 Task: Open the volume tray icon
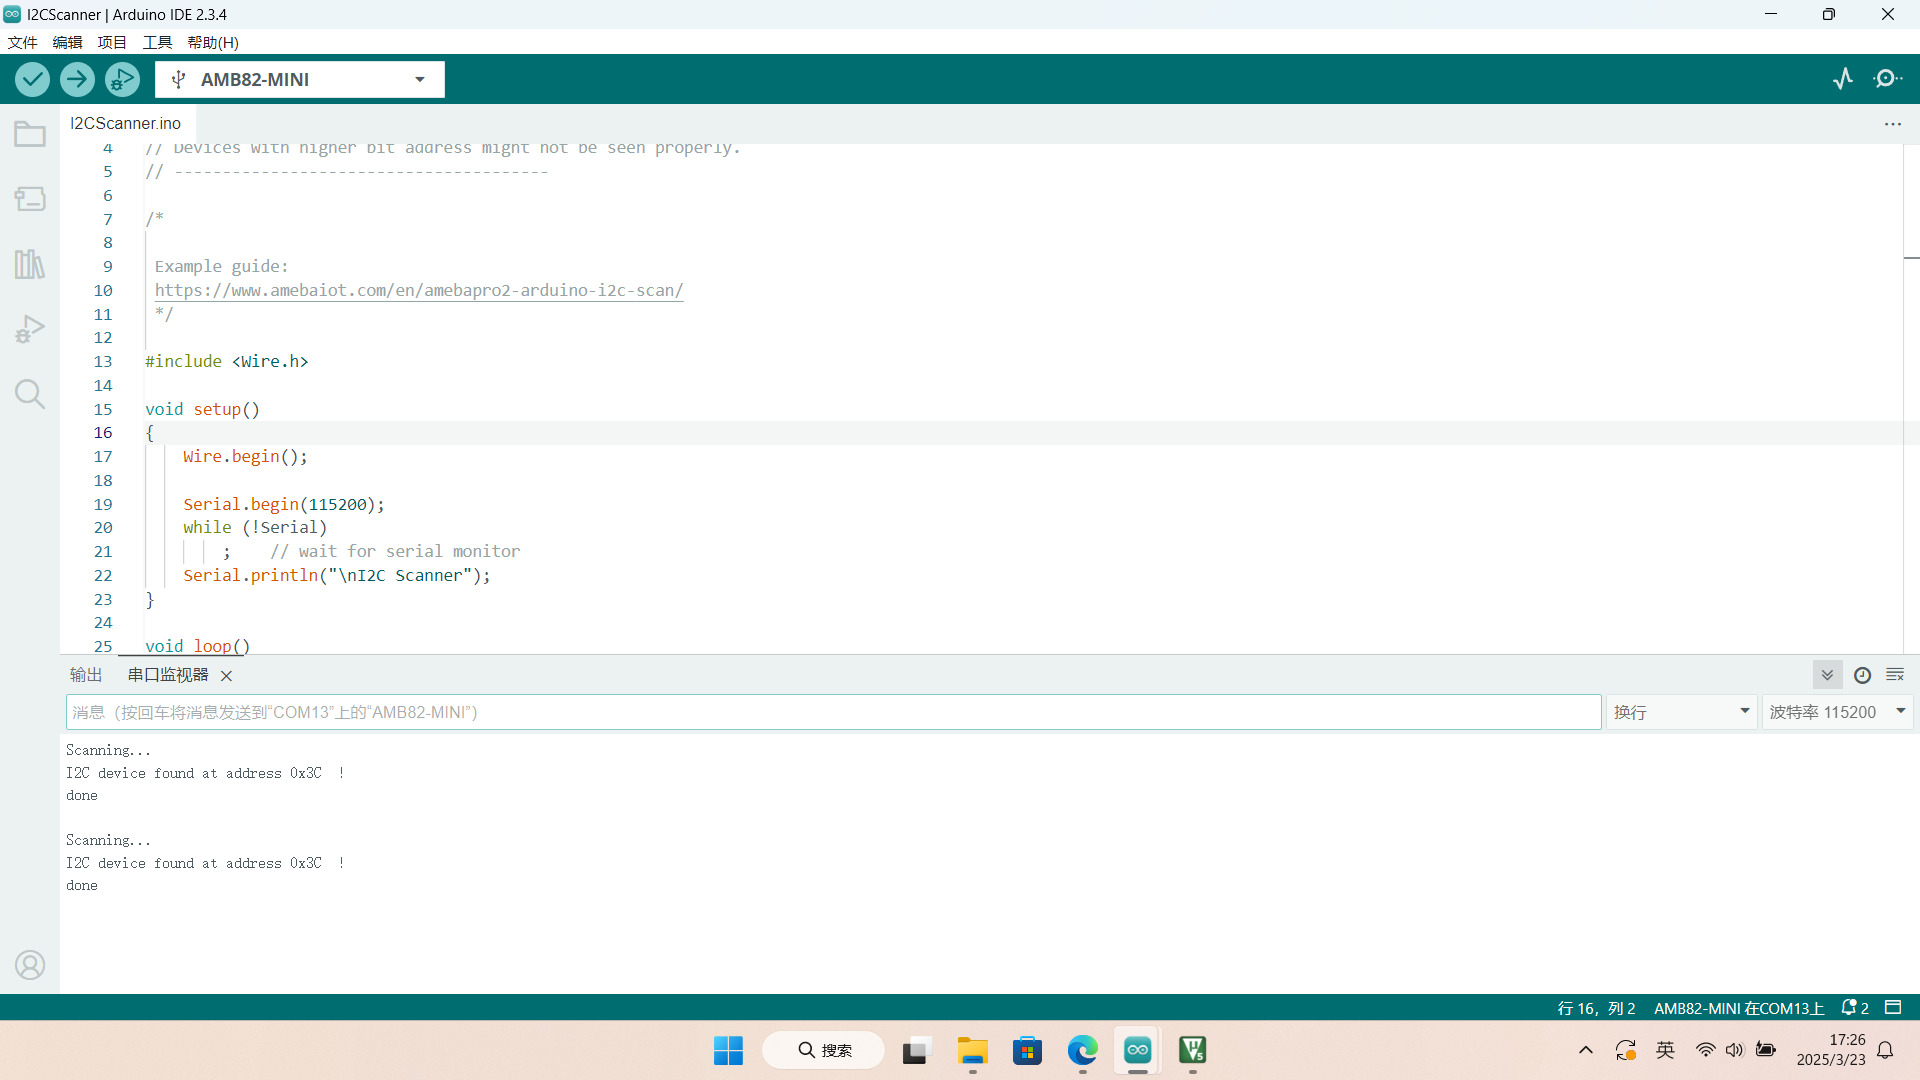coord(1735,1050)
